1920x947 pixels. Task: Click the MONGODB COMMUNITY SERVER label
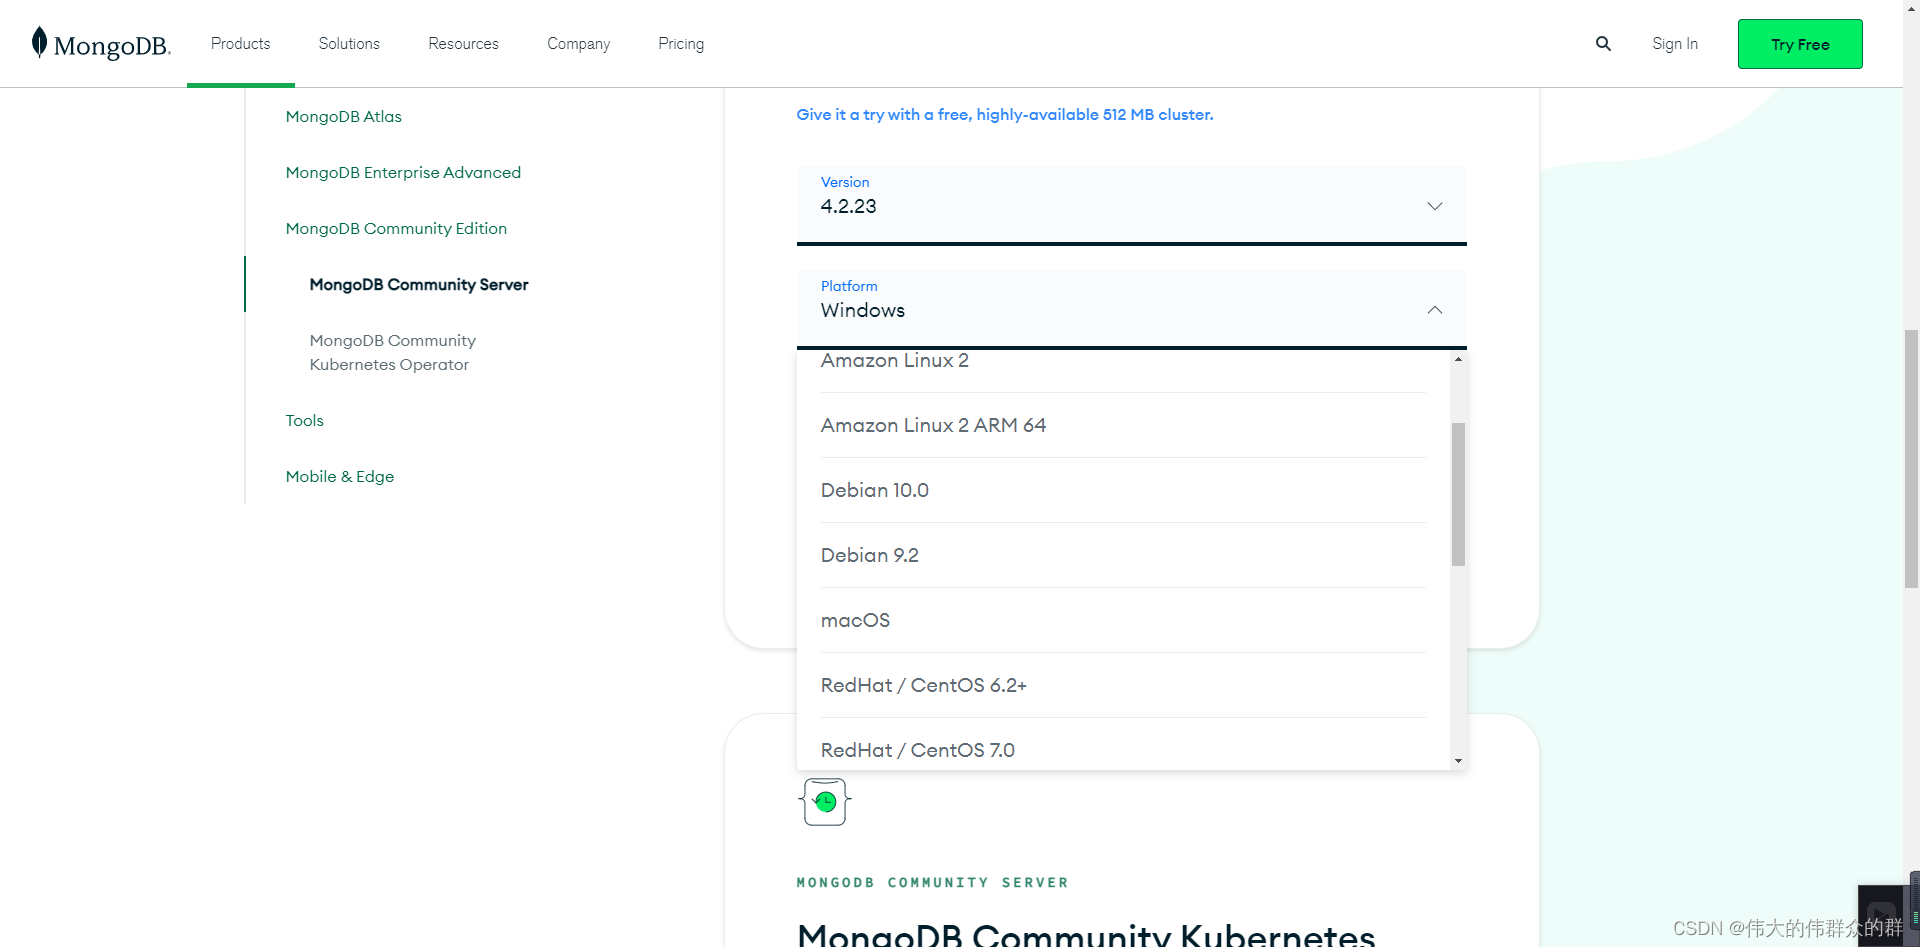[x=932, y=882]
